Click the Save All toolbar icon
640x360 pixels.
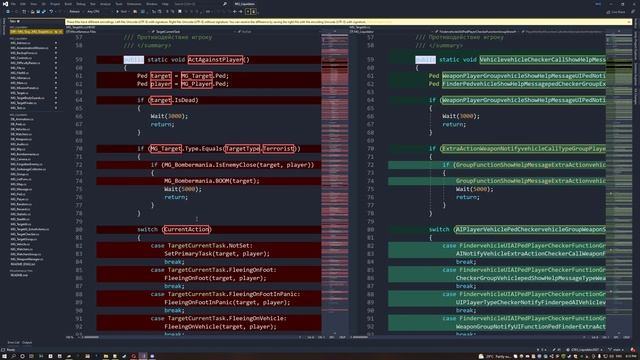(44, 11)
